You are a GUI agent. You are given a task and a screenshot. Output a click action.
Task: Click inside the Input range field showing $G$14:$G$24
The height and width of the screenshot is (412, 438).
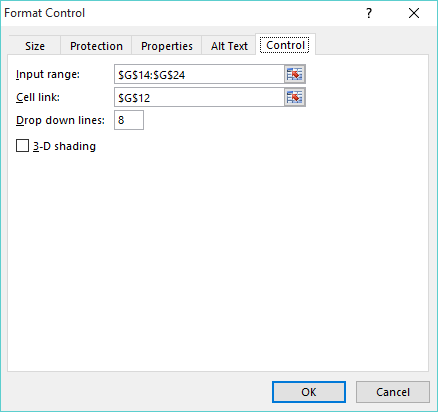[x=199, y=74]
